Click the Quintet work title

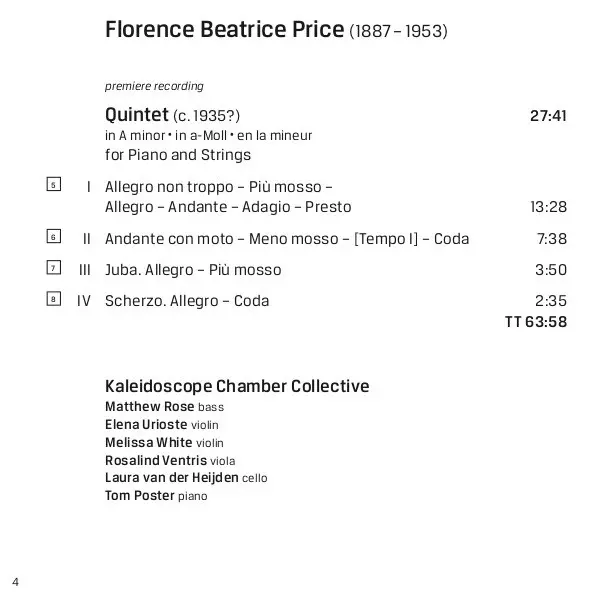[x=172, y=115]
